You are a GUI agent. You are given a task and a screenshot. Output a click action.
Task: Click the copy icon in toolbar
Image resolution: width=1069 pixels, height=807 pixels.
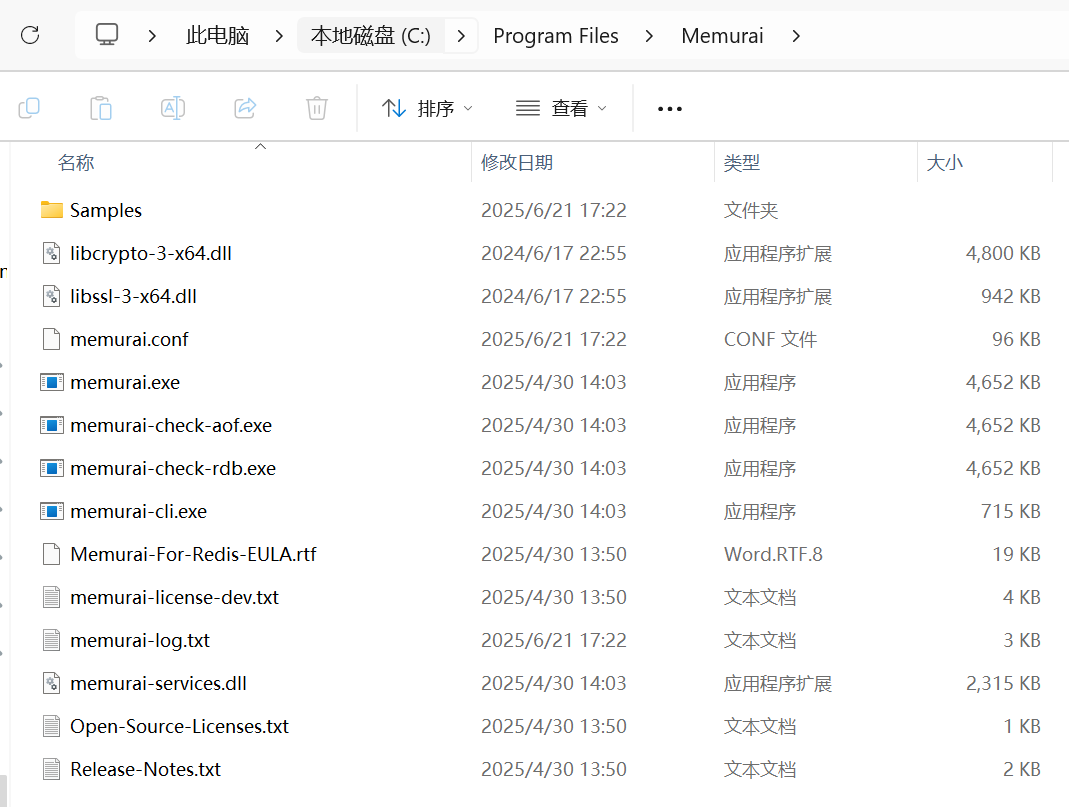[29, 108]
